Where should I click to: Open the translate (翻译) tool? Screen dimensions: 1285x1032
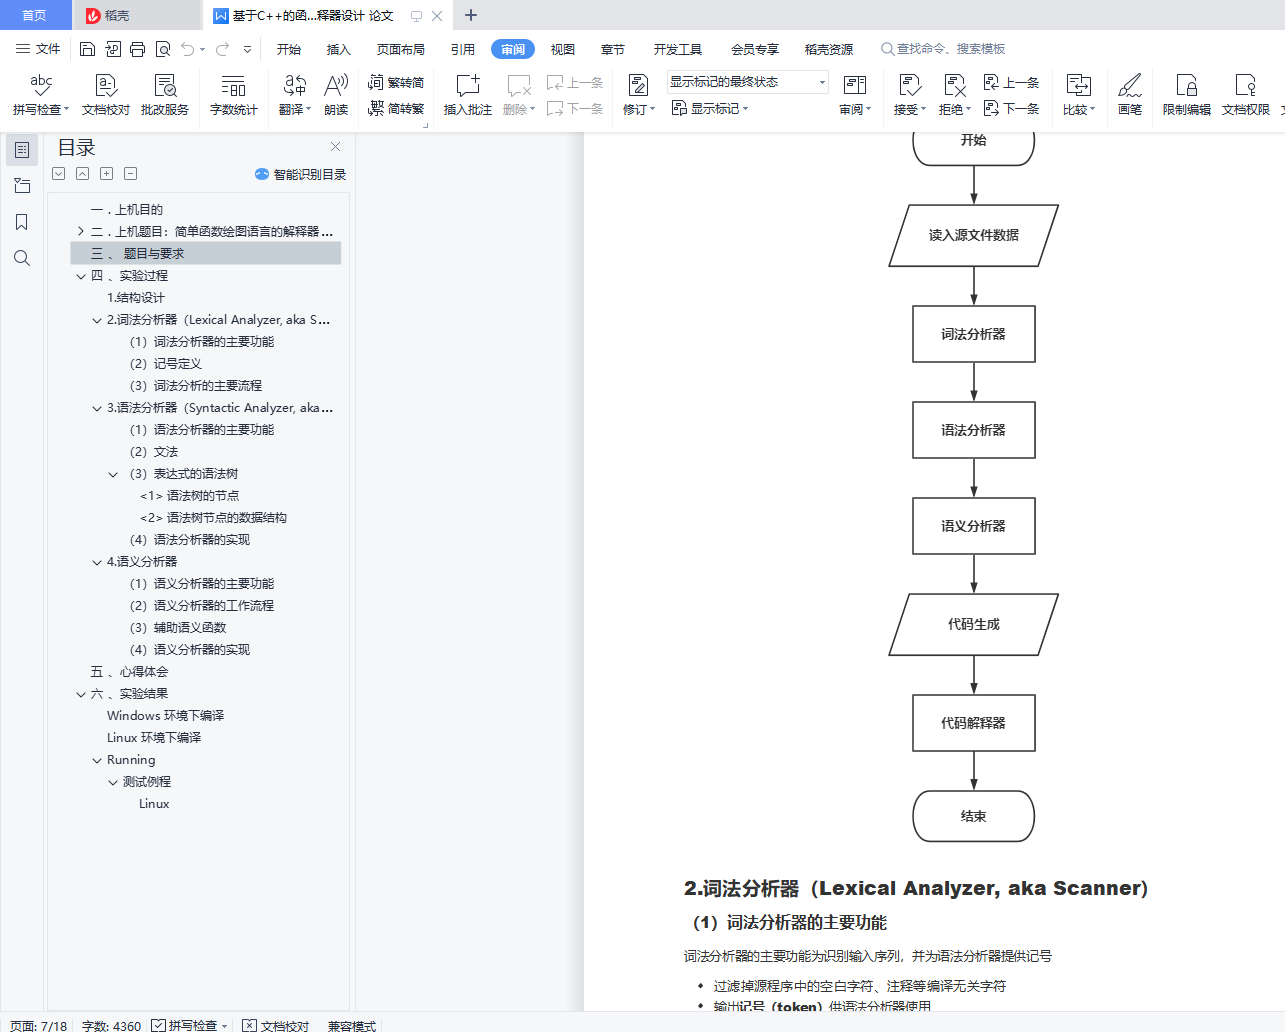295,95
